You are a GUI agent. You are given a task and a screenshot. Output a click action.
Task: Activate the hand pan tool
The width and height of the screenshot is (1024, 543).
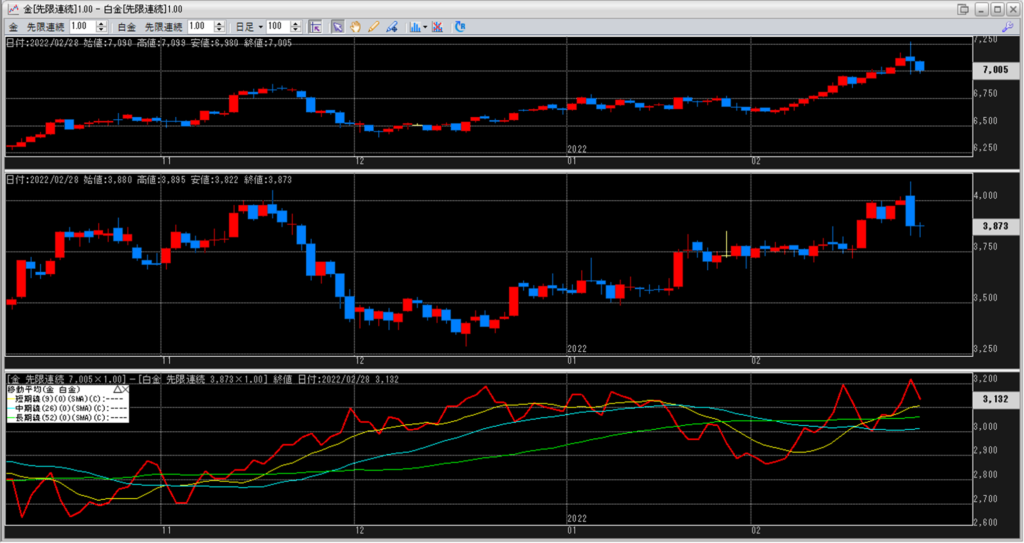(x=356, y=26)
